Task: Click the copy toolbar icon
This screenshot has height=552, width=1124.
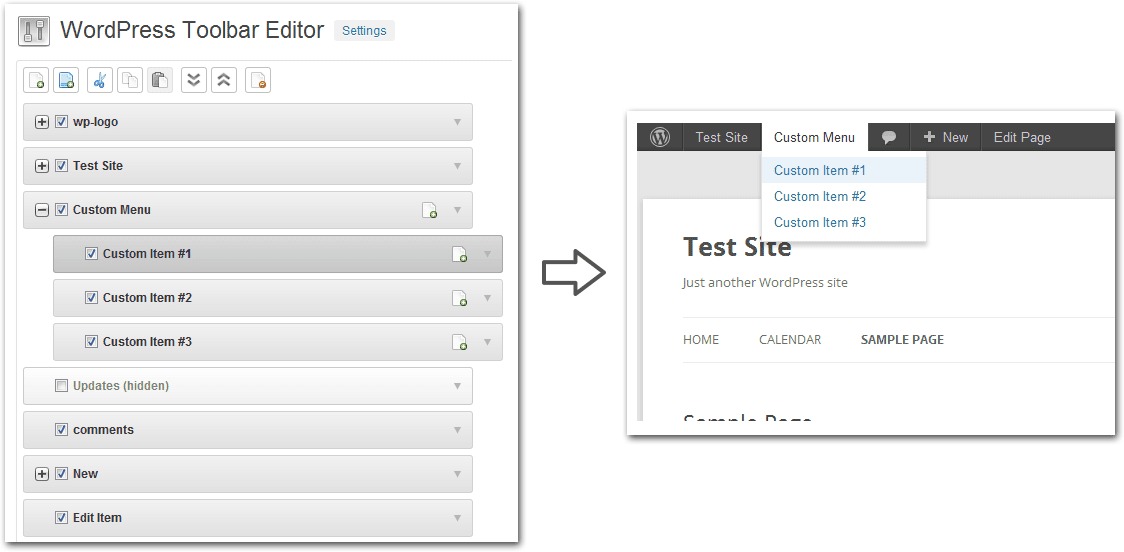Action: pos(130,80)
